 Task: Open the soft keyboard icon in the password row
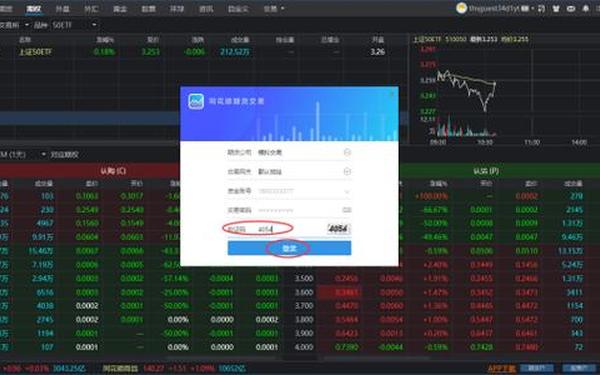point(347,210)
